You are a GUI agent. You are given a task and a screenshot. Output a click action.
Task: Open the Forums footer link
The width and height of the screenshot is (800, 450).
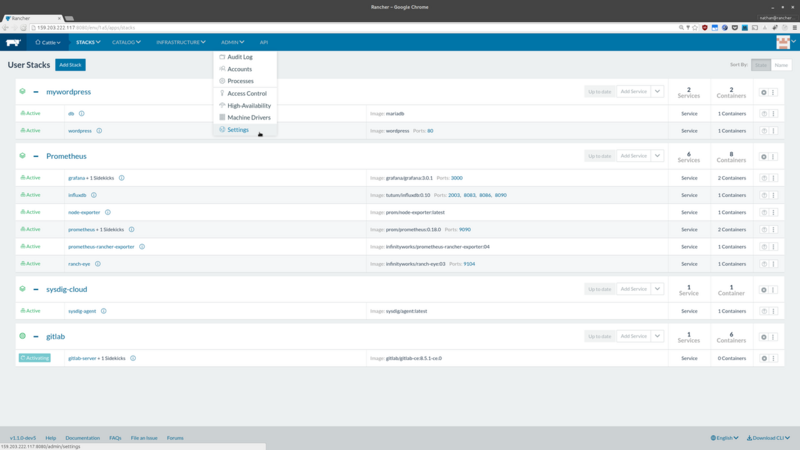pyautogui.click(x=175, y=438)
